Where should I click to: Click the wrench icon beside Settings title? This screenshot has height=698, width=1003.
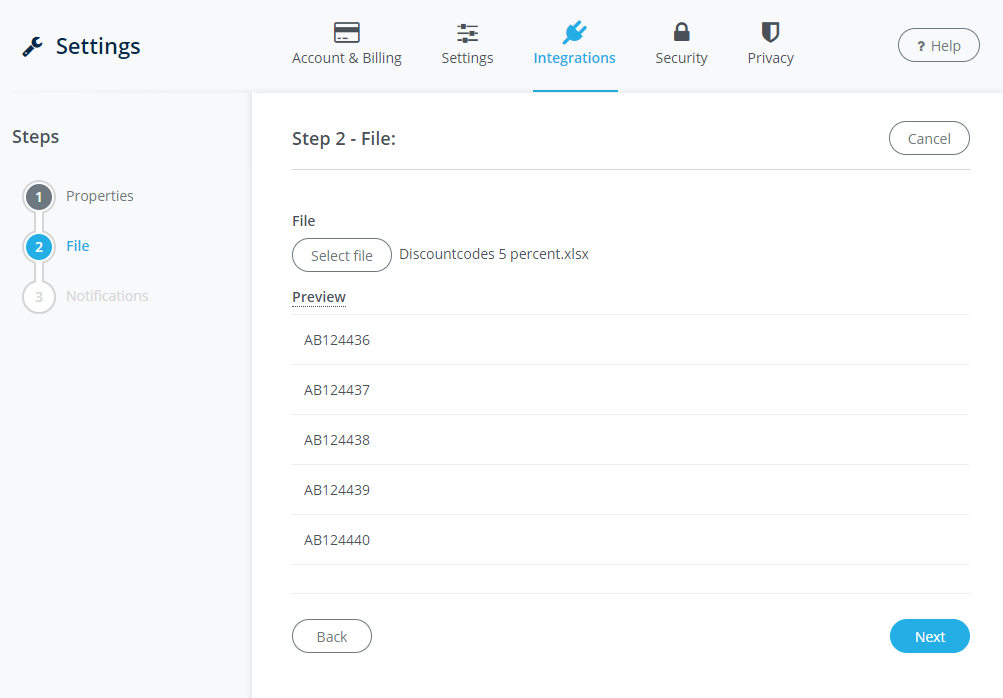31,45
